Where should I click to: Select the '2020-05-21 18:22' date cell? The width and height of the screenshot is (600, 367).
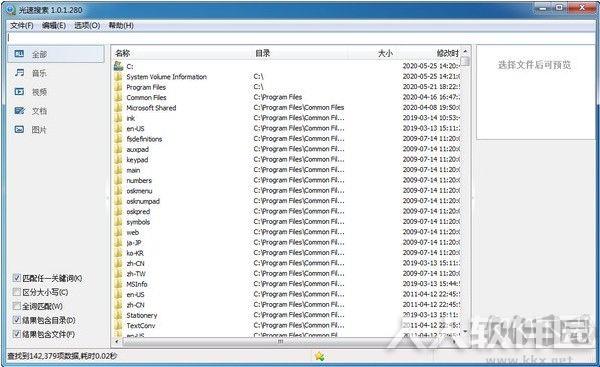[431, 87]
